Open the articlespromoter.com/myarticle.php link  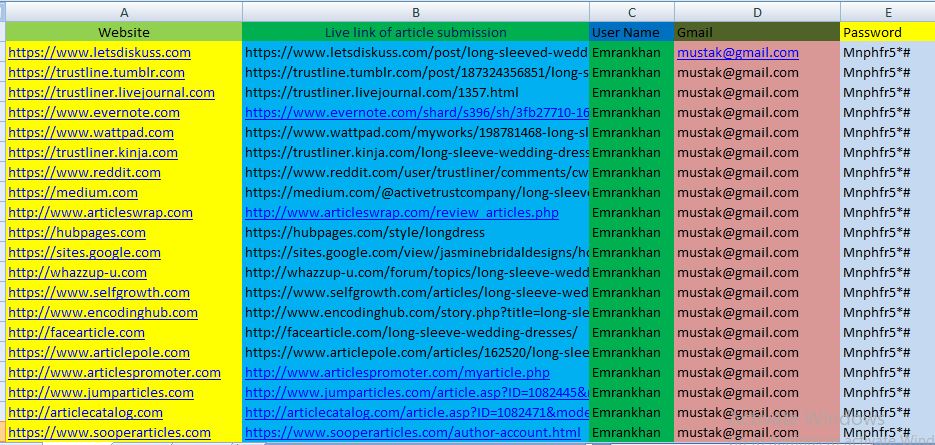click(397, 373)
